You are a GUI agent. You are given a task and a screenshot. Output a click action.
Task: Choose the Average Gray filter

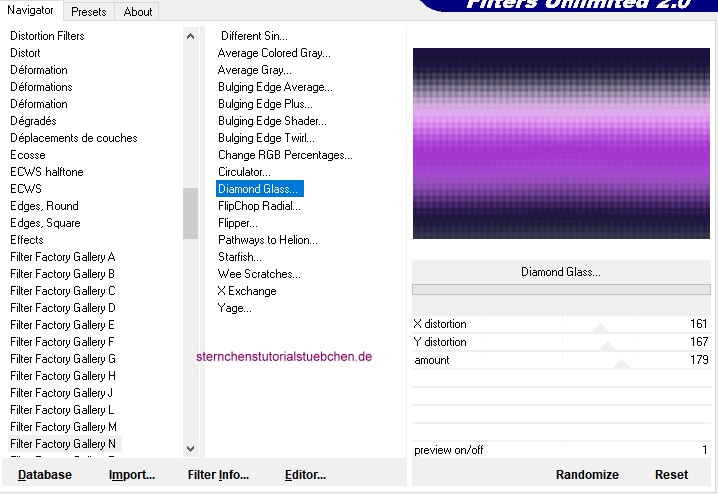click(255, 70)
